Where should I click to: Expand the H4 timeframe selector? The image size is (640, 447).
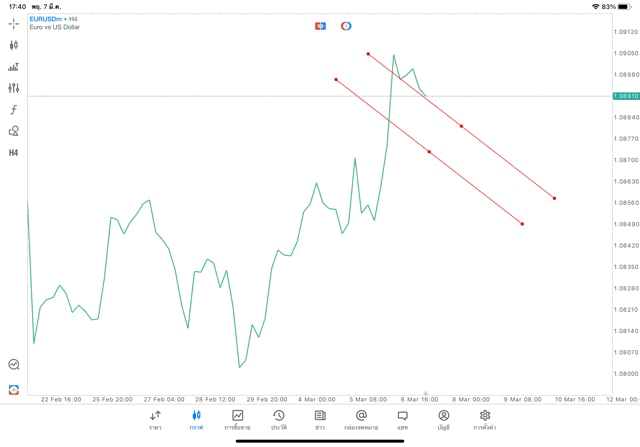click(14, 152)
